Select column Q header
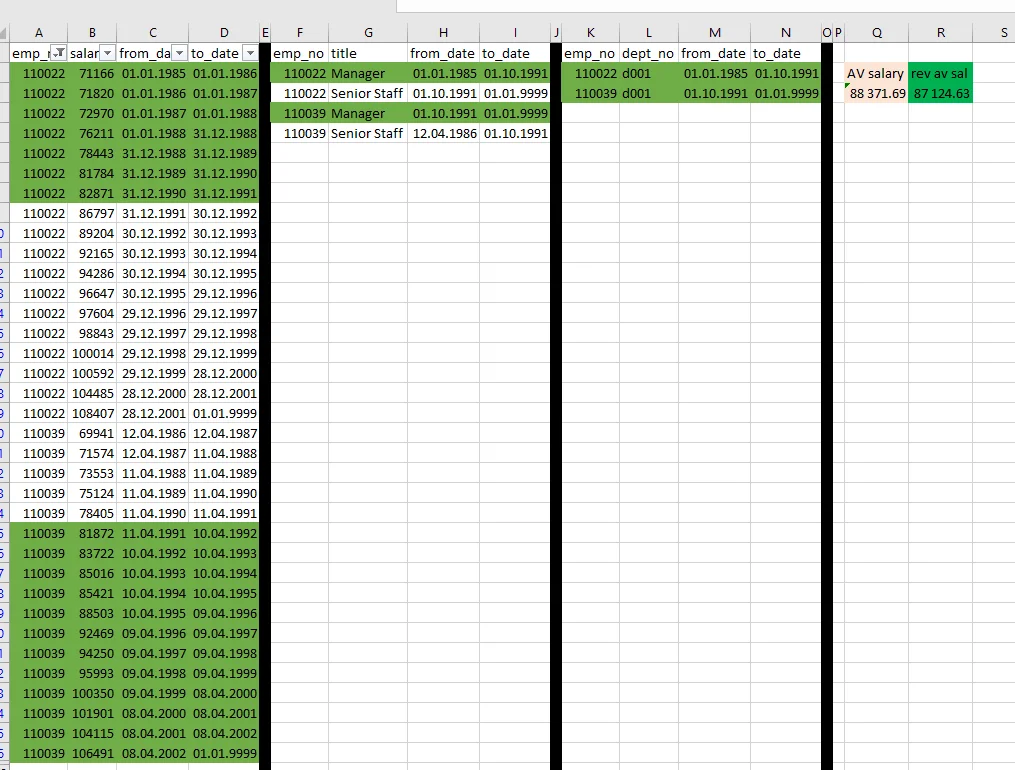 876,33
